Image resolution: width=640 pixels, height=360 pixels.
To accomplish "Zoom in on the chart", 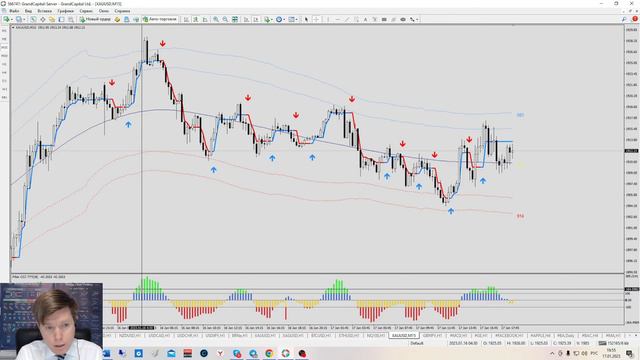I will 216,19.
